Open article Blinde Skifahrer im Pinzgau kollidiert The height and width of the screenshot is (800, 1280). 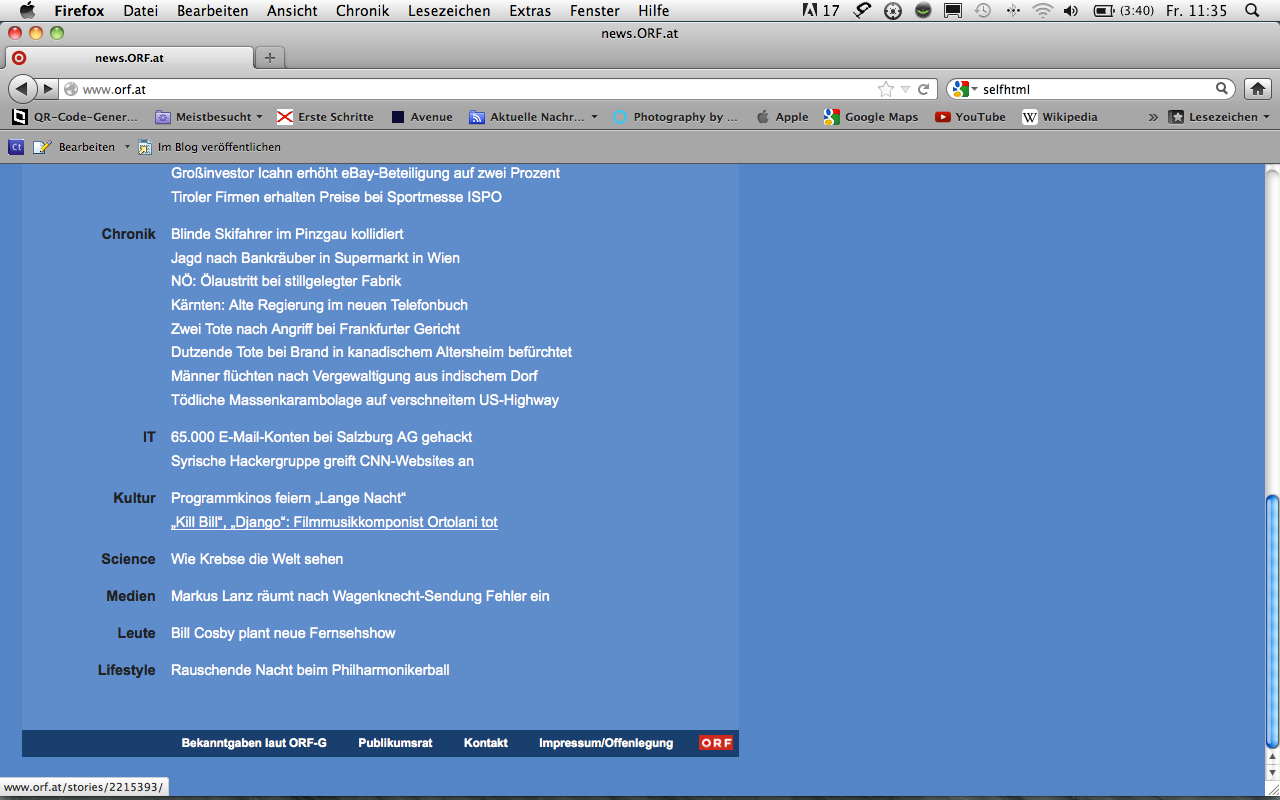pyautogui.click(x=287, y=234)
